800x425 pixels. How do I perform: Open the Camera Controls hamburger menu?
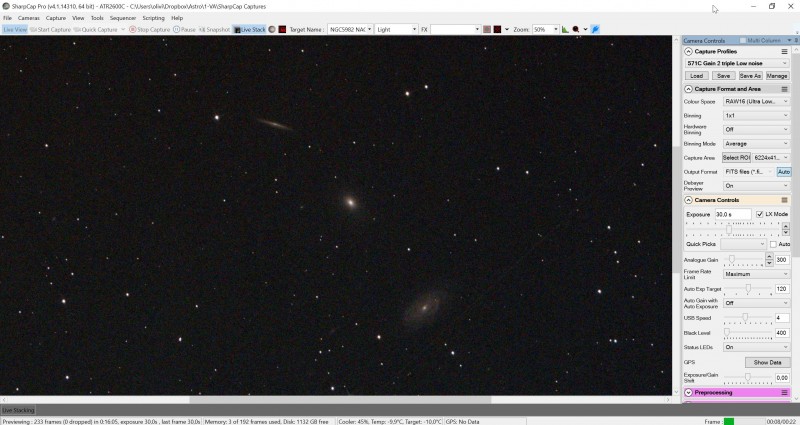(784, 200)
